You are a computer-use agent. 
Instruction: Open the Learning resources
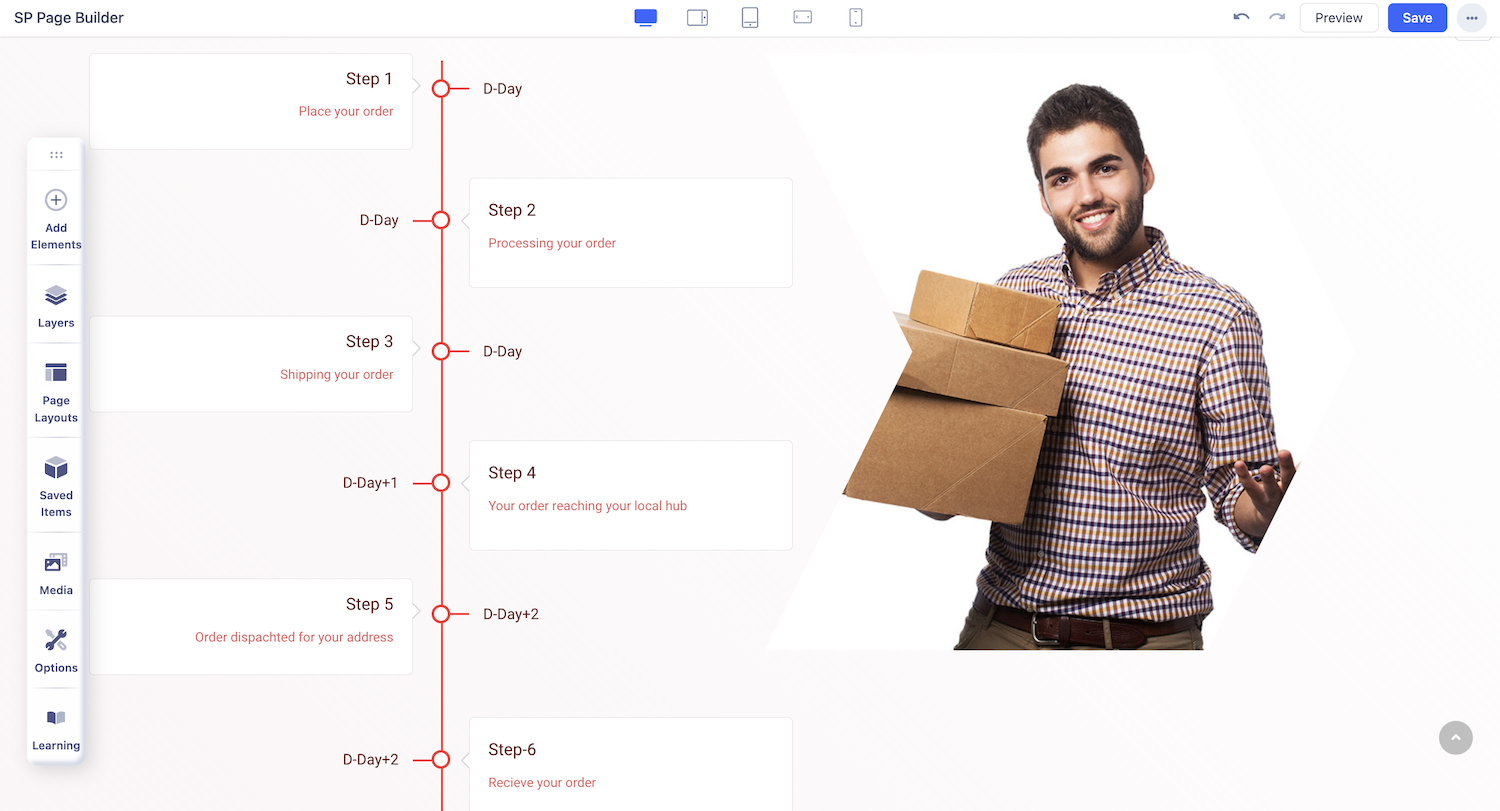pyautogui.click(x=56, y=729)
